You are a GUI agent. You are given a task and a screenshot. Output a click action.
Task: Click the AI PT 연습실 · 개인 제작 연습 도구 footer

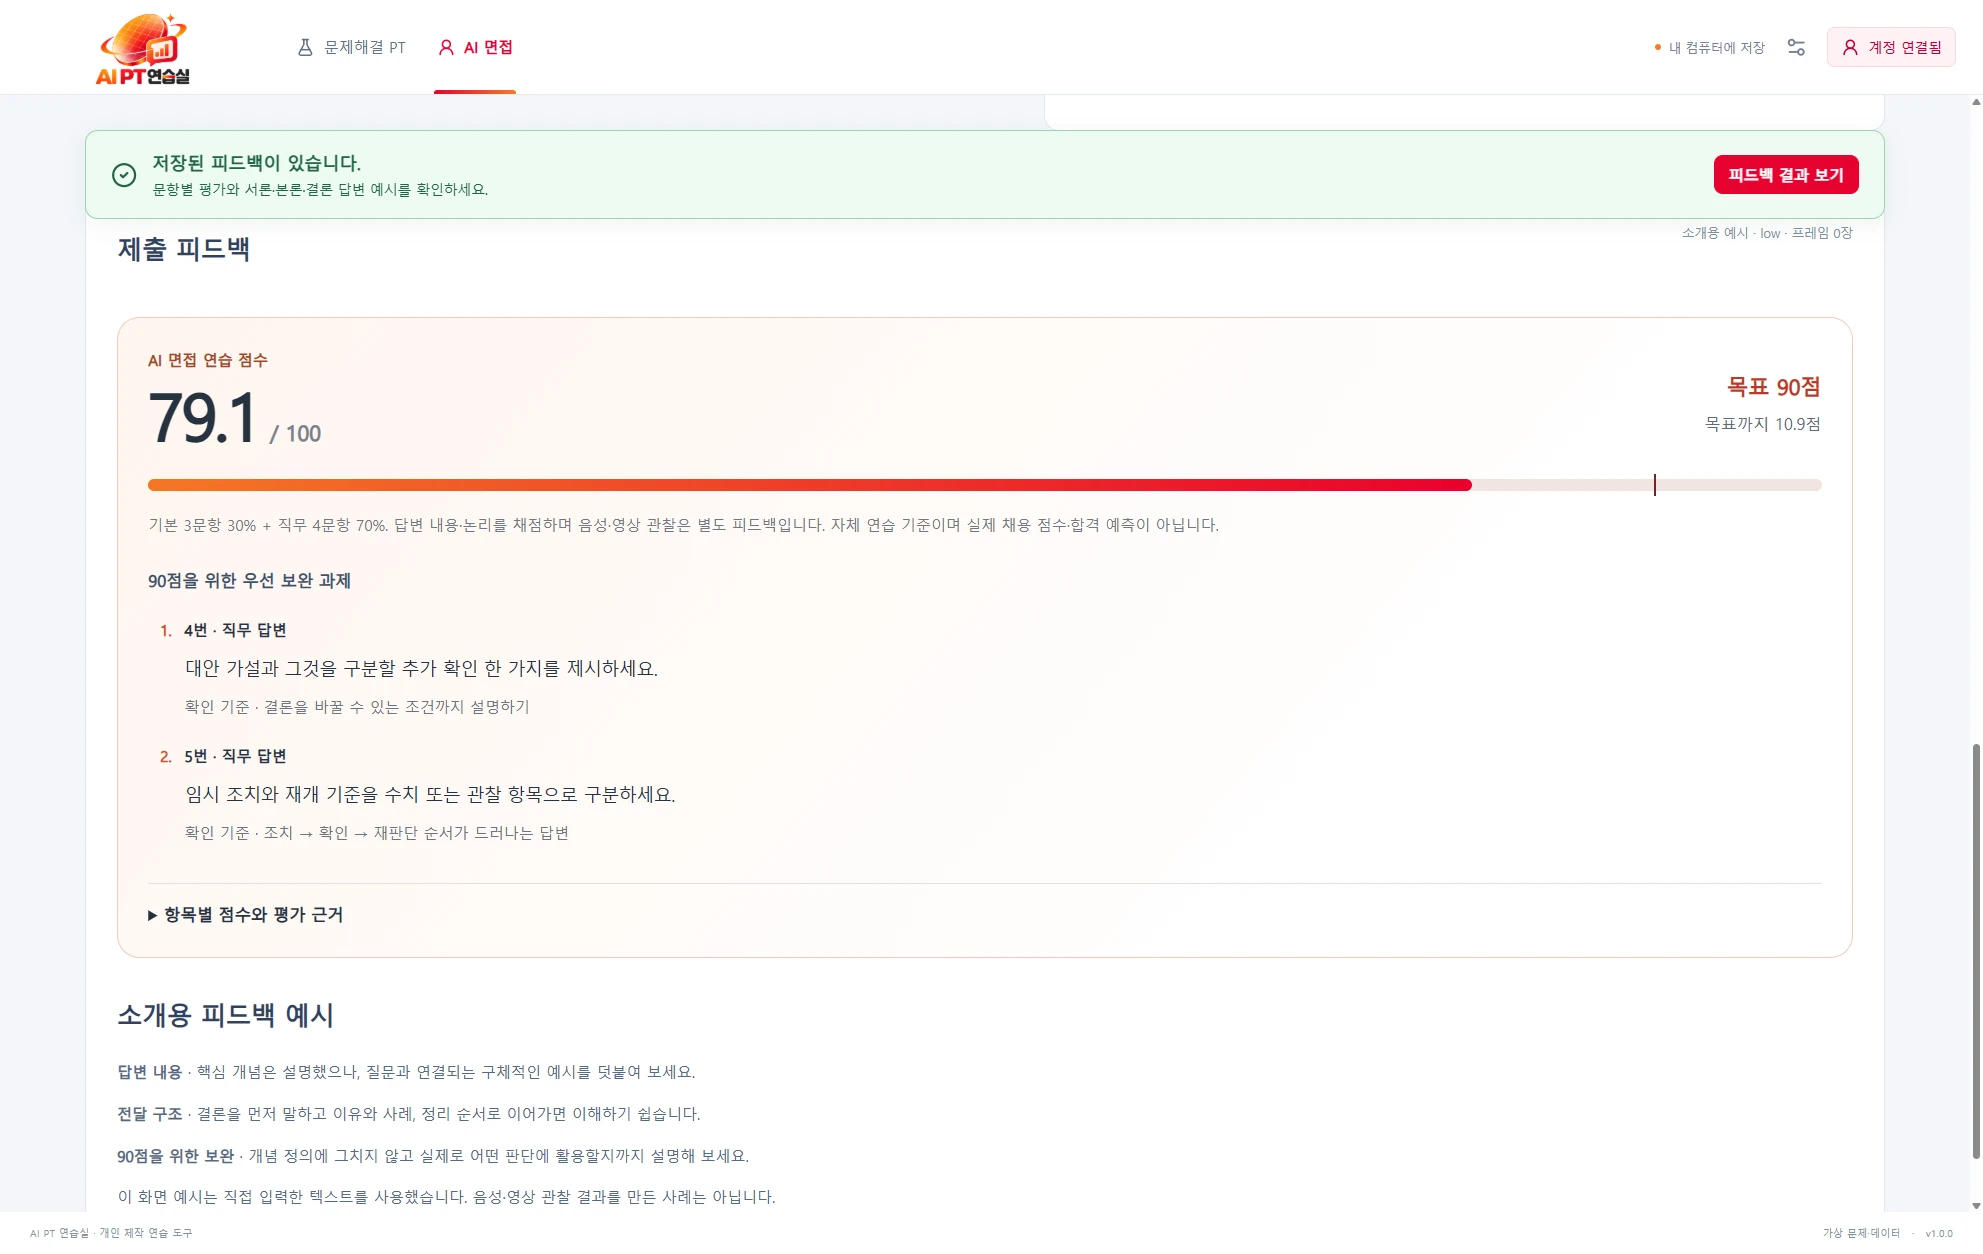point(111,1233)
